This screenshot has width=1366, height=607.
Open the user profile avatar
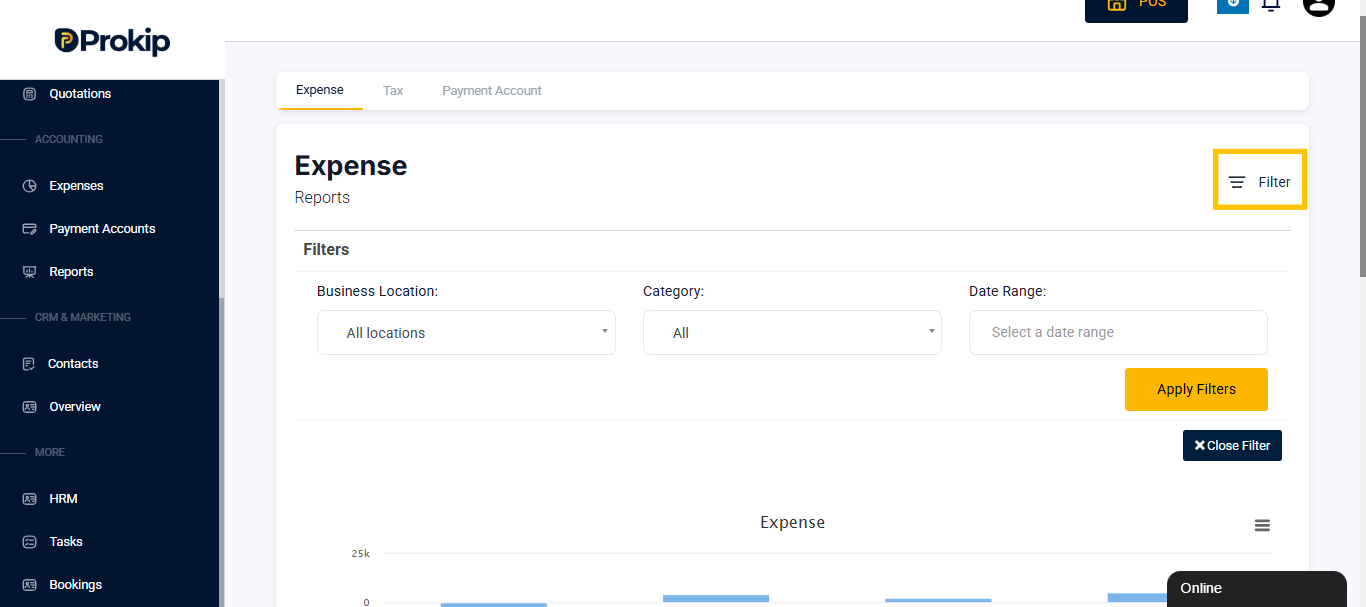pyautogui.click(x=1319, y=5)
